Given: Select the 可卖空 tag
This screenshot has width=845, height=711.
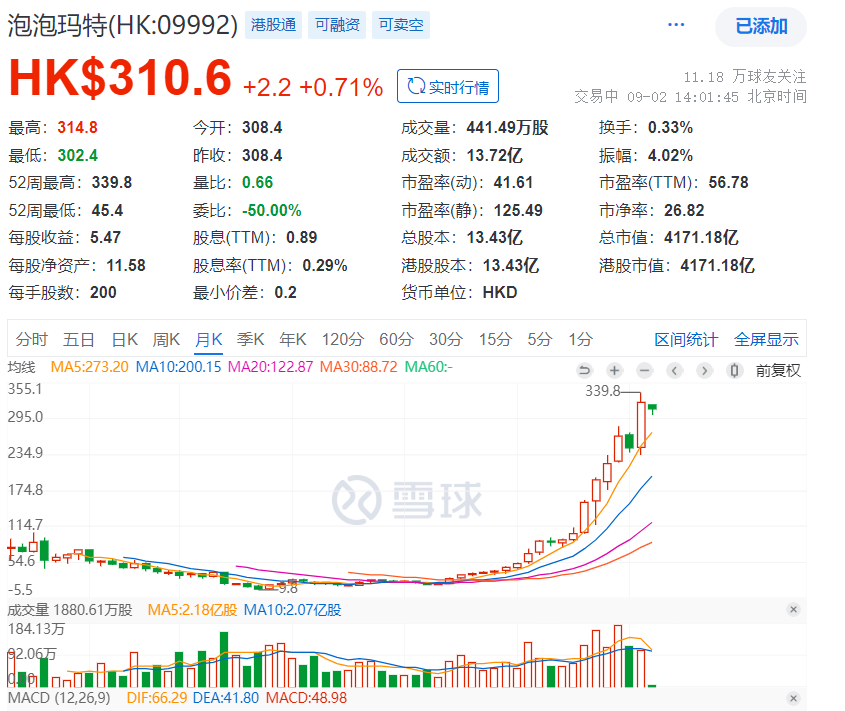Looking at the screenshot, I should [400, 25].
